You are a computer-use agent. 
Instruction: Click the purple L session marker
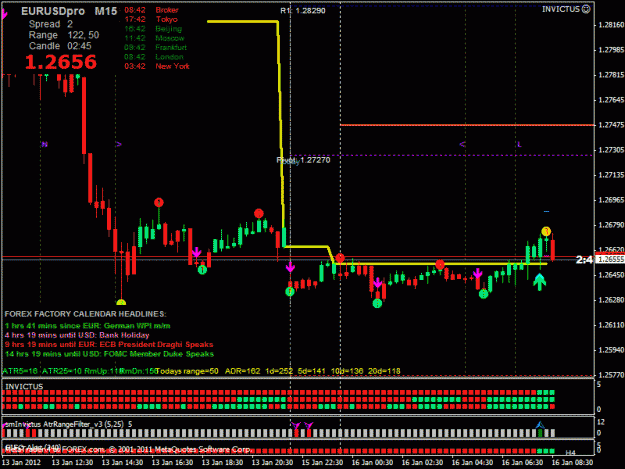click(519, 144)
